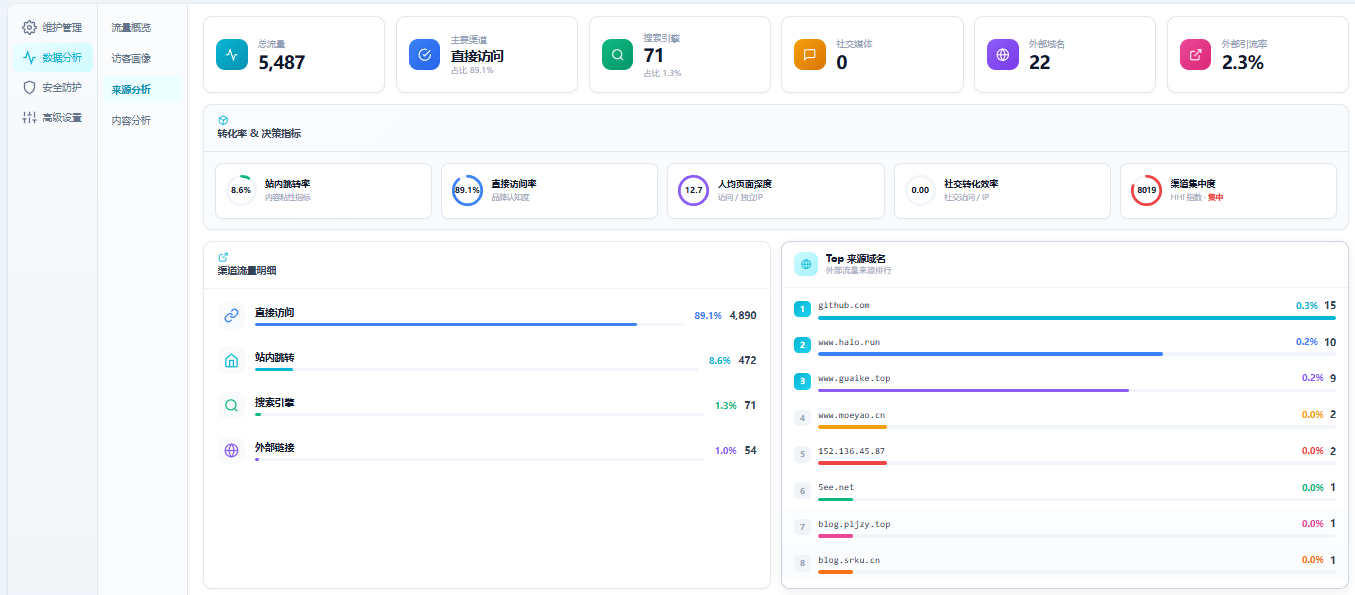Click the purple external domains globe icon

(1003, 54)
